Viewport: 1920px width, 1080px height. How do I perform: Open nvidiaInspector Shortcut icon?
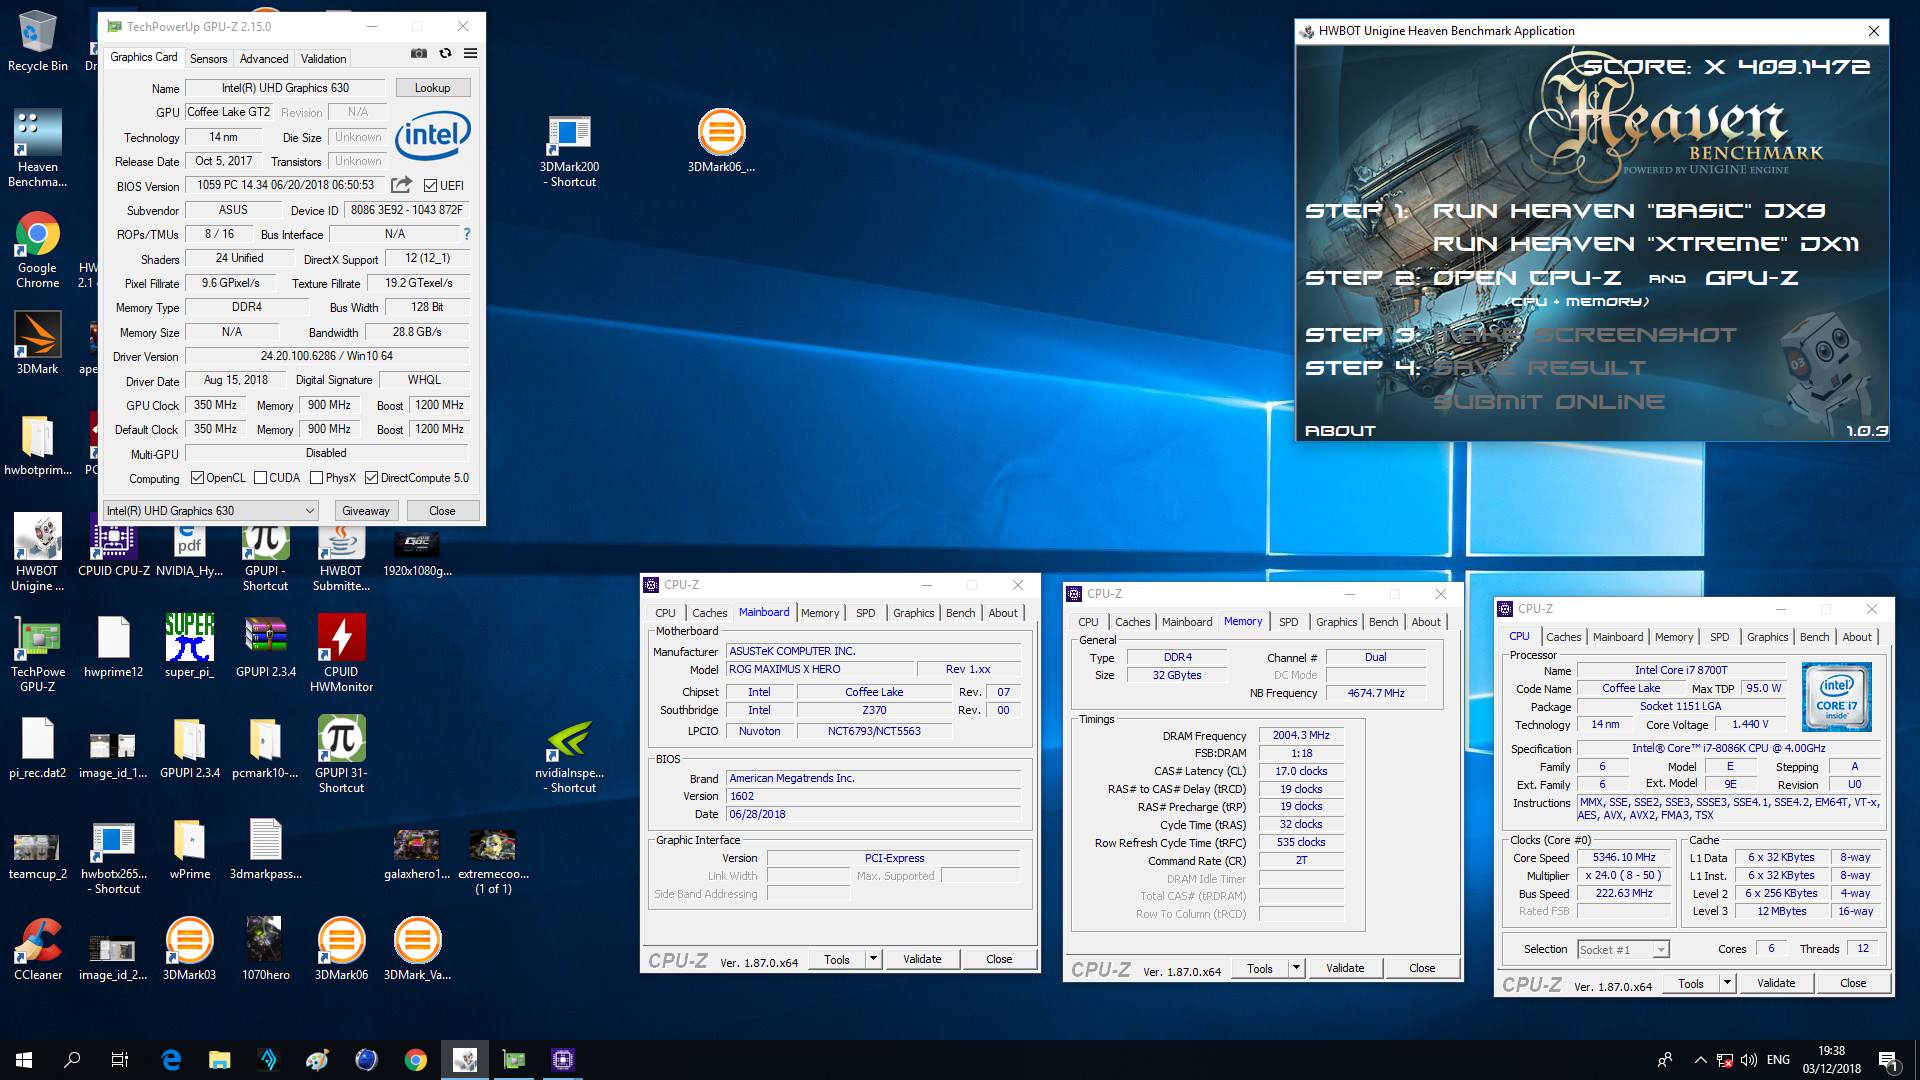point(569,756)
